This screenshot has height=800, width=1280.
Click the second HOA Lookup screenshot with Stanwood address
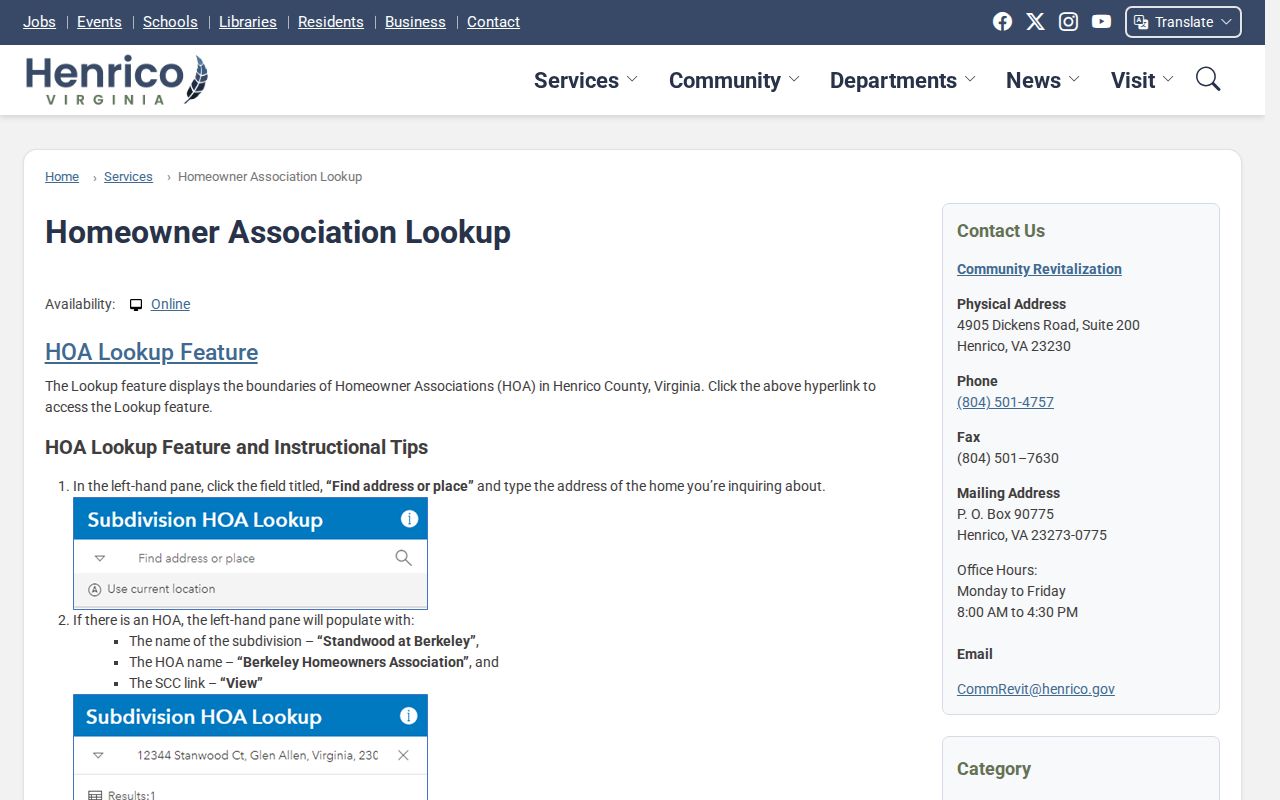click(x=250, y=747)
